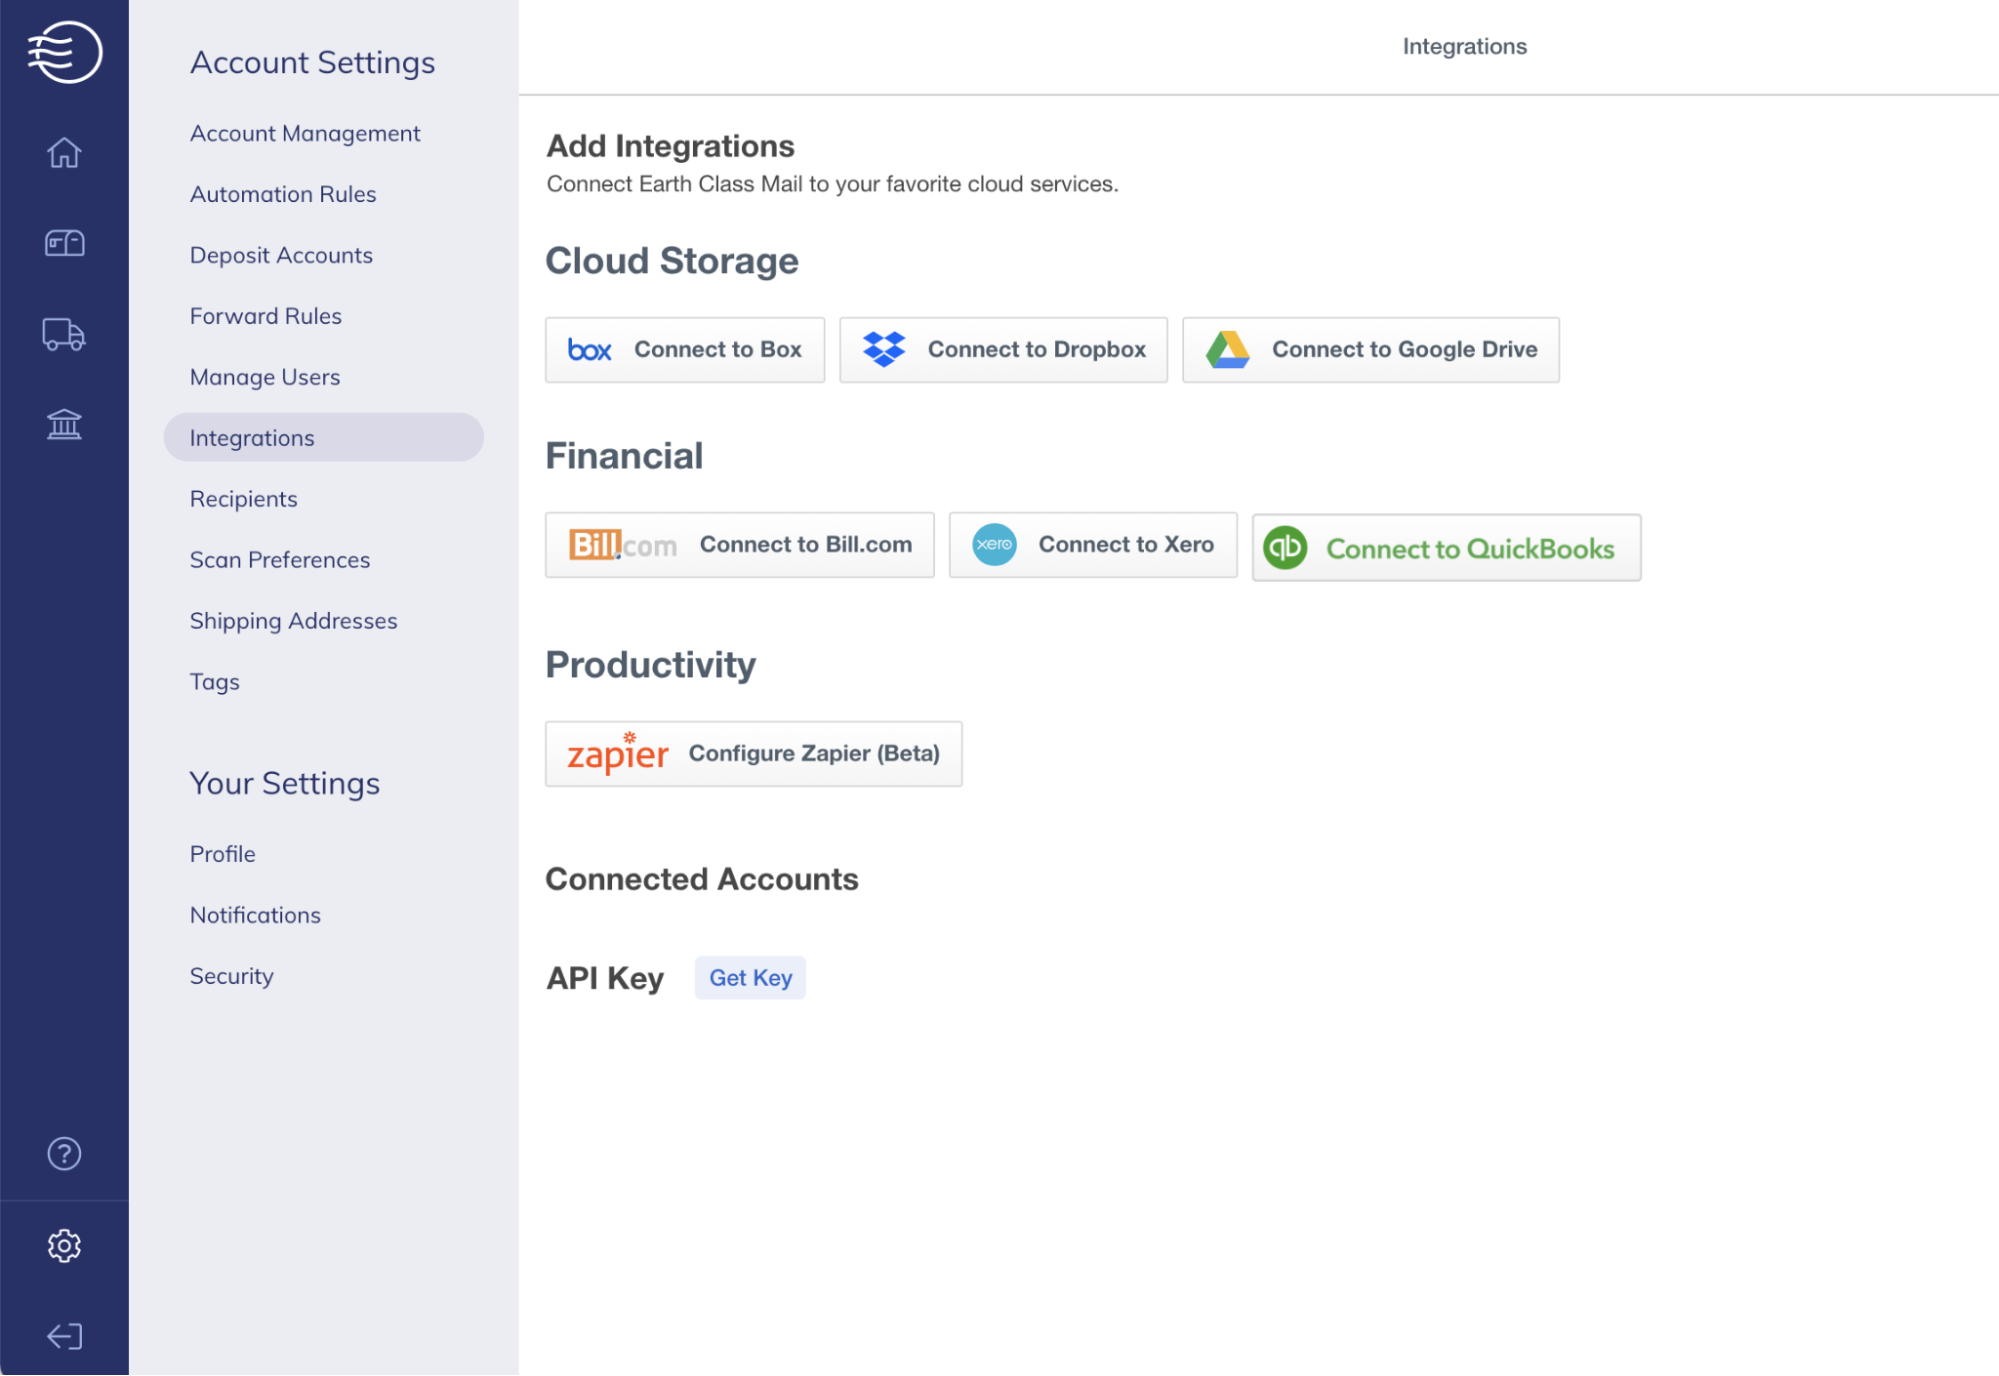Click Connect to Bill.com label

coord(806,545)
